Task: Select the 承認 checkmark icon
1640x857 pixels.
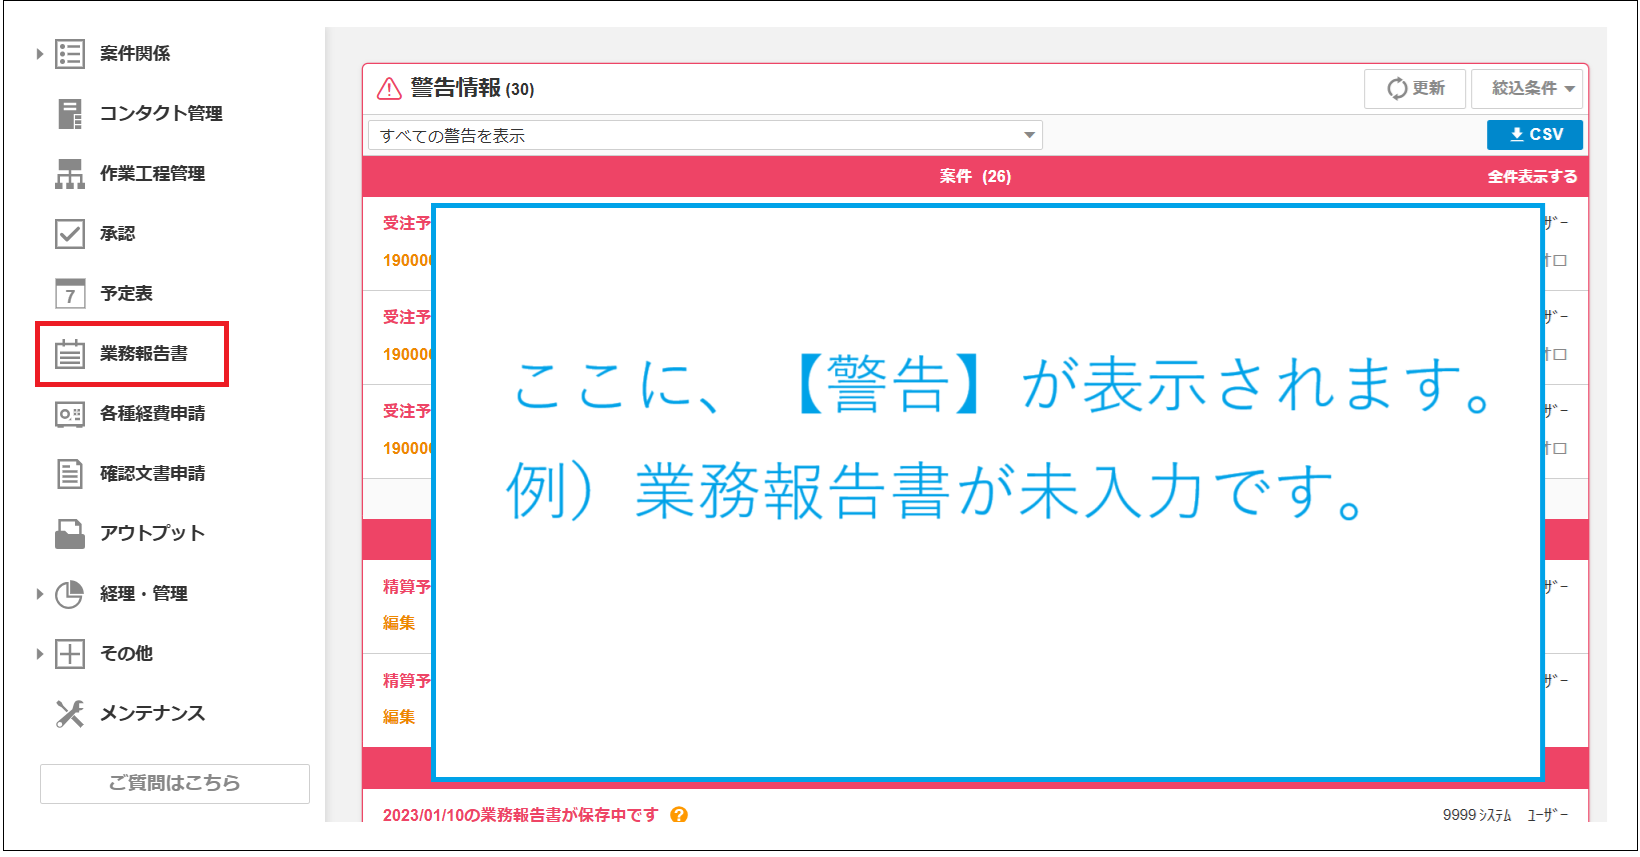Action: 70,234
